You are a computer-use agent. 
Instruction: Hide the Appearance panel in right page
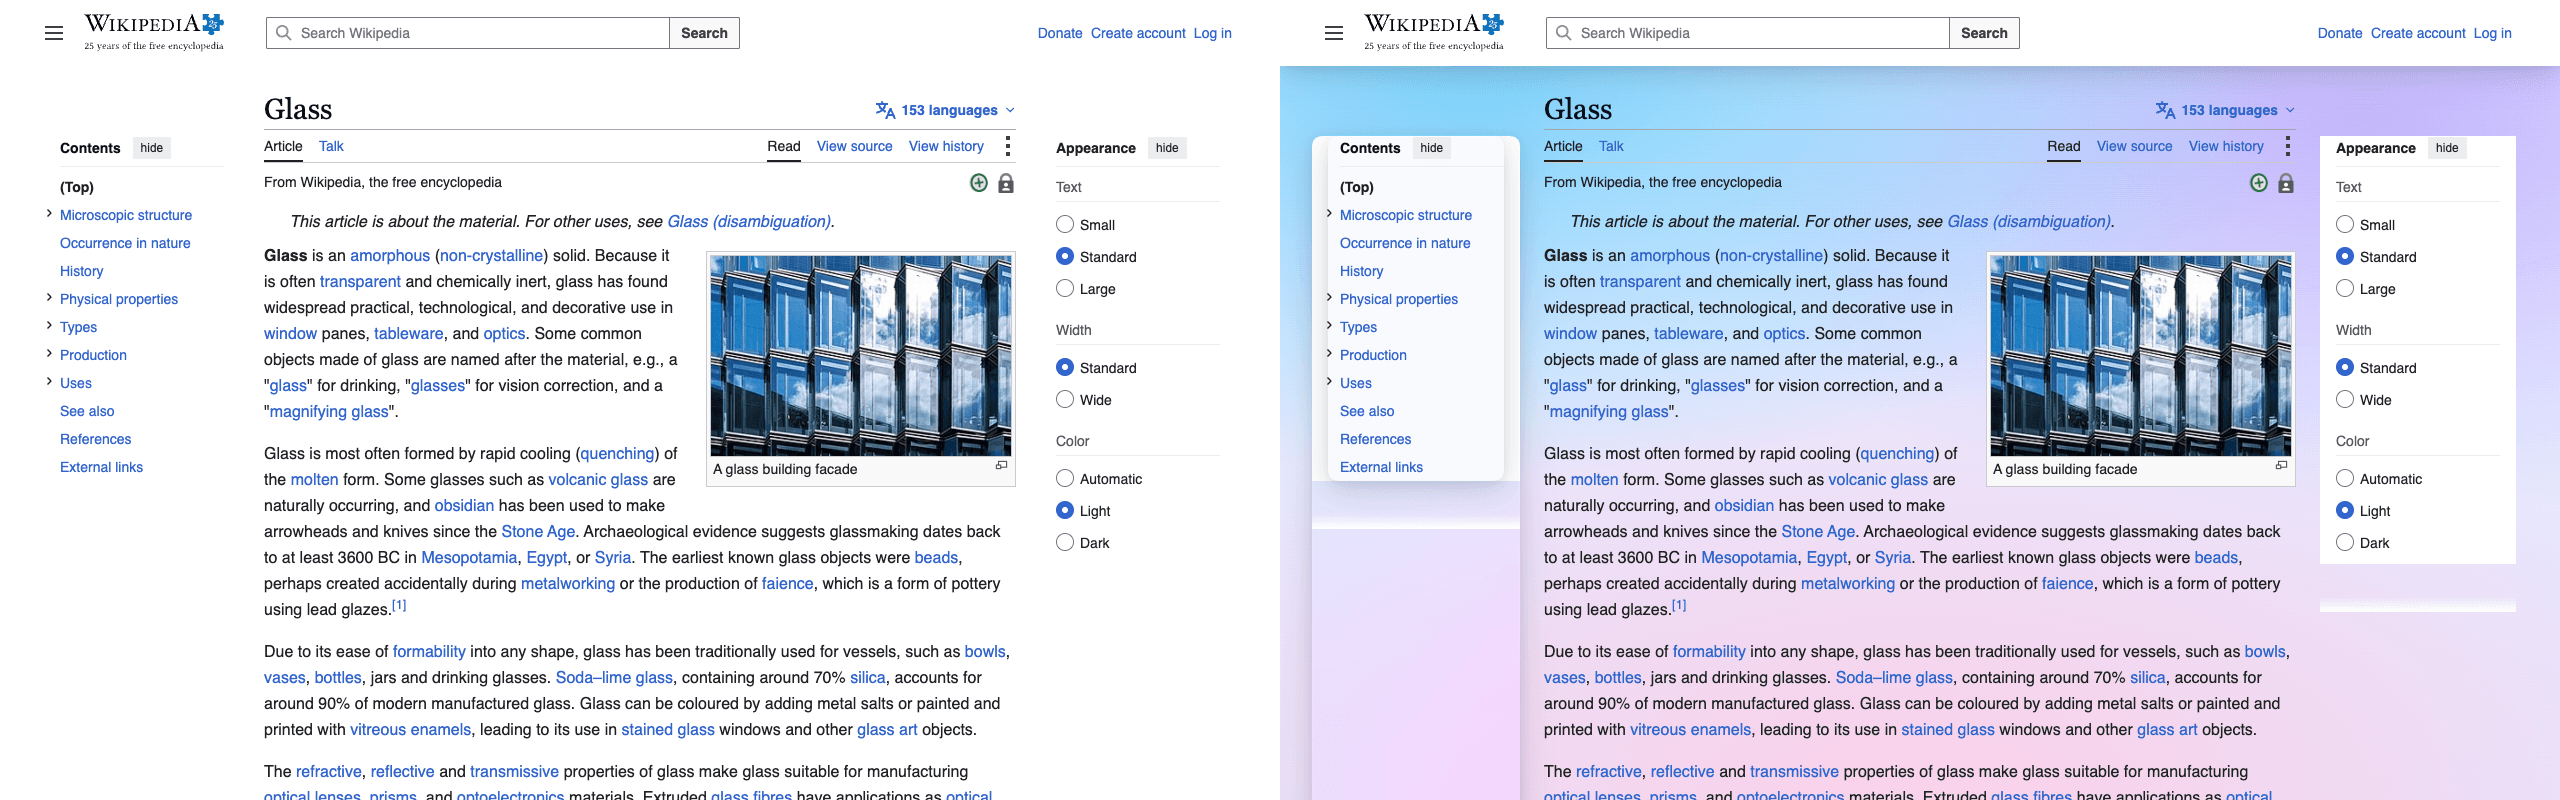pos(2447,148)
